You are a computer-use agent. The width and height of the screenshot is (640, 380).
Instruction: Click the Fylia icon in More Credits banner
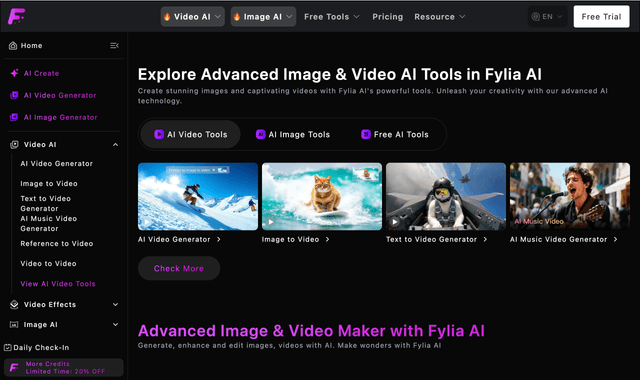pos(14,368)
